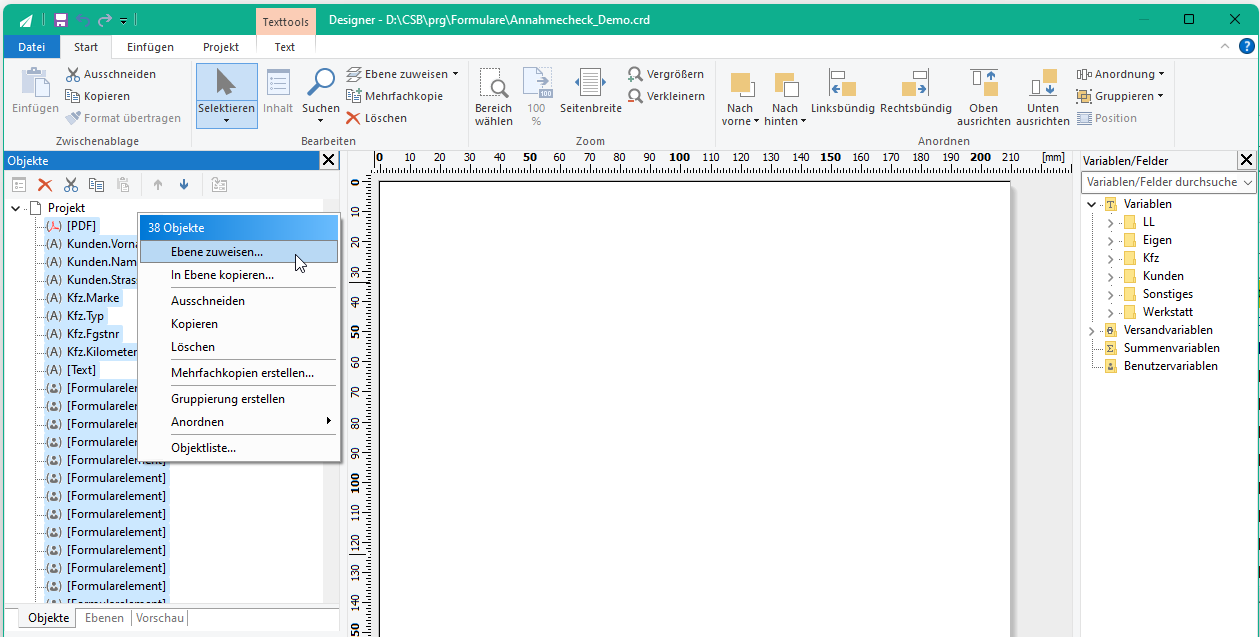The image size is (1260, 637).
Task: Open the Anordnung dropdown
Action: tap(1161, 74)
